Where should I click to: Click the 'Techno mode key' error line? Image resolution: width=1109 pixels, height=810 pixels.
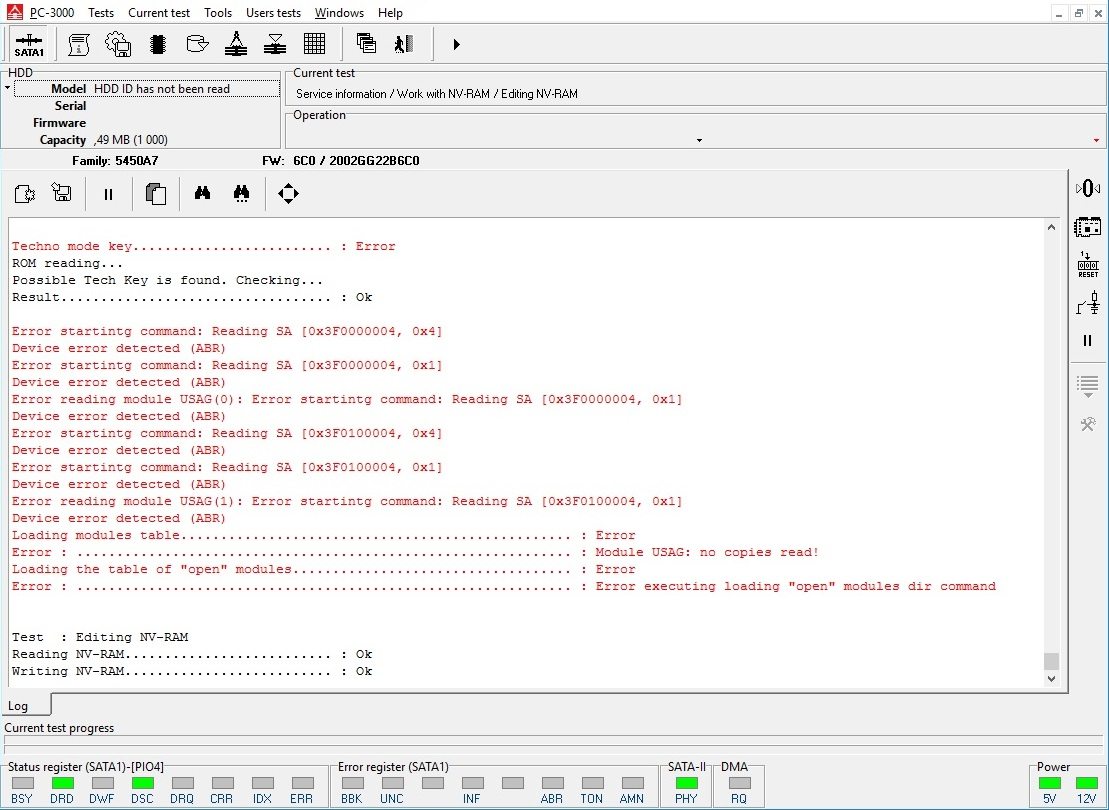[x=204, y=246]
